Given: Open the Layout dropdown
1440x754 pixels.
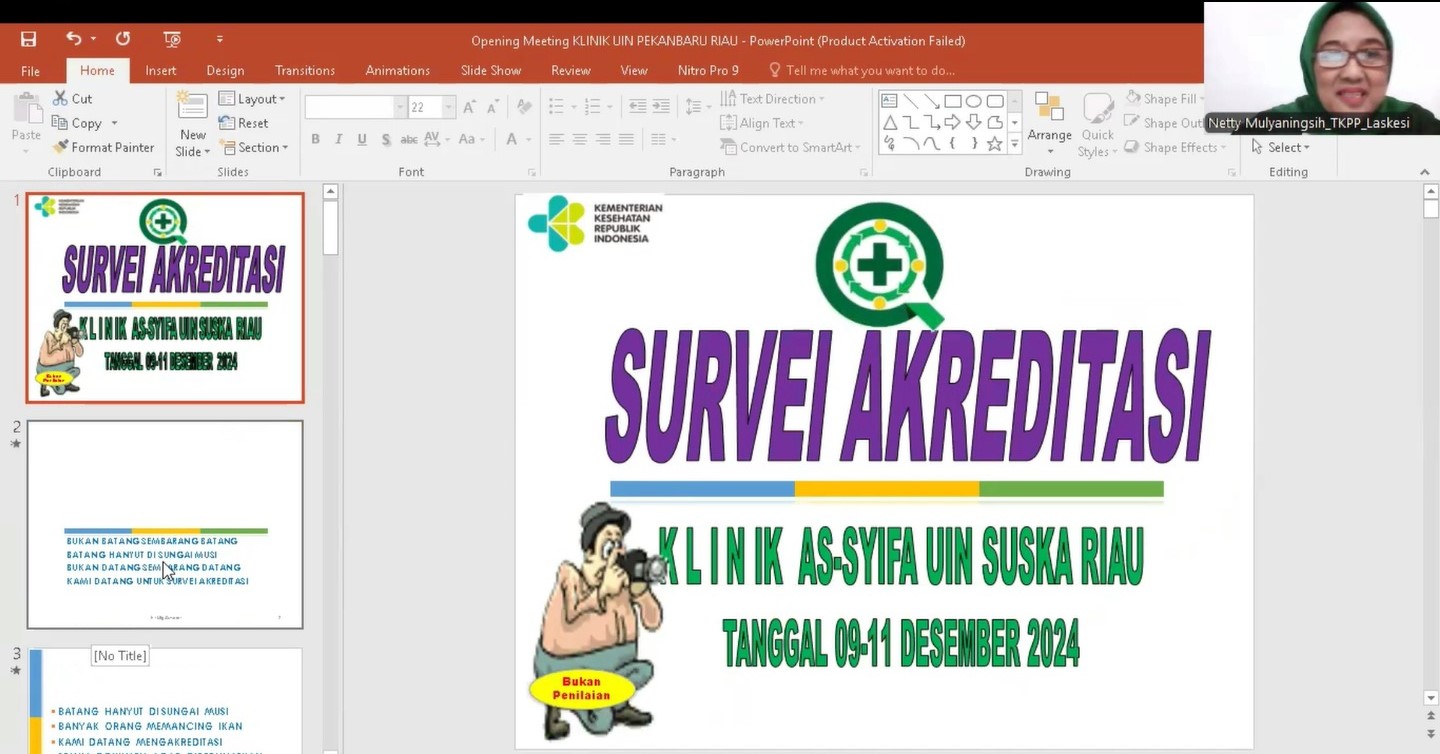Looking at the screenshot, I should click(x=252, y=99).
